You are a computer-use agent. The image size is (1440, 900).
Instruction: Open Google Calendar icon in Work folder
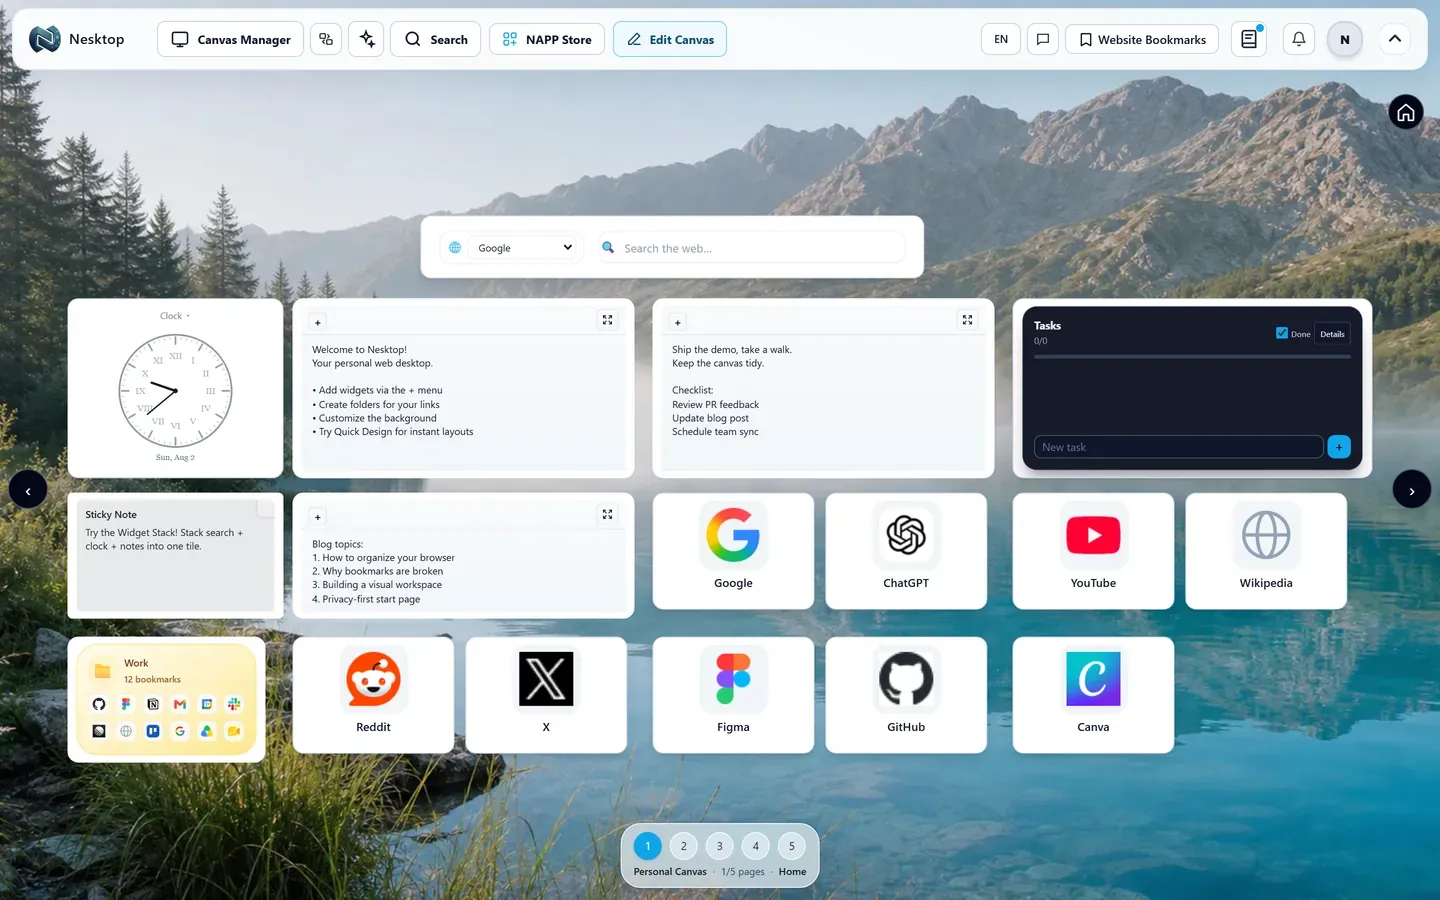pos(207,704)
